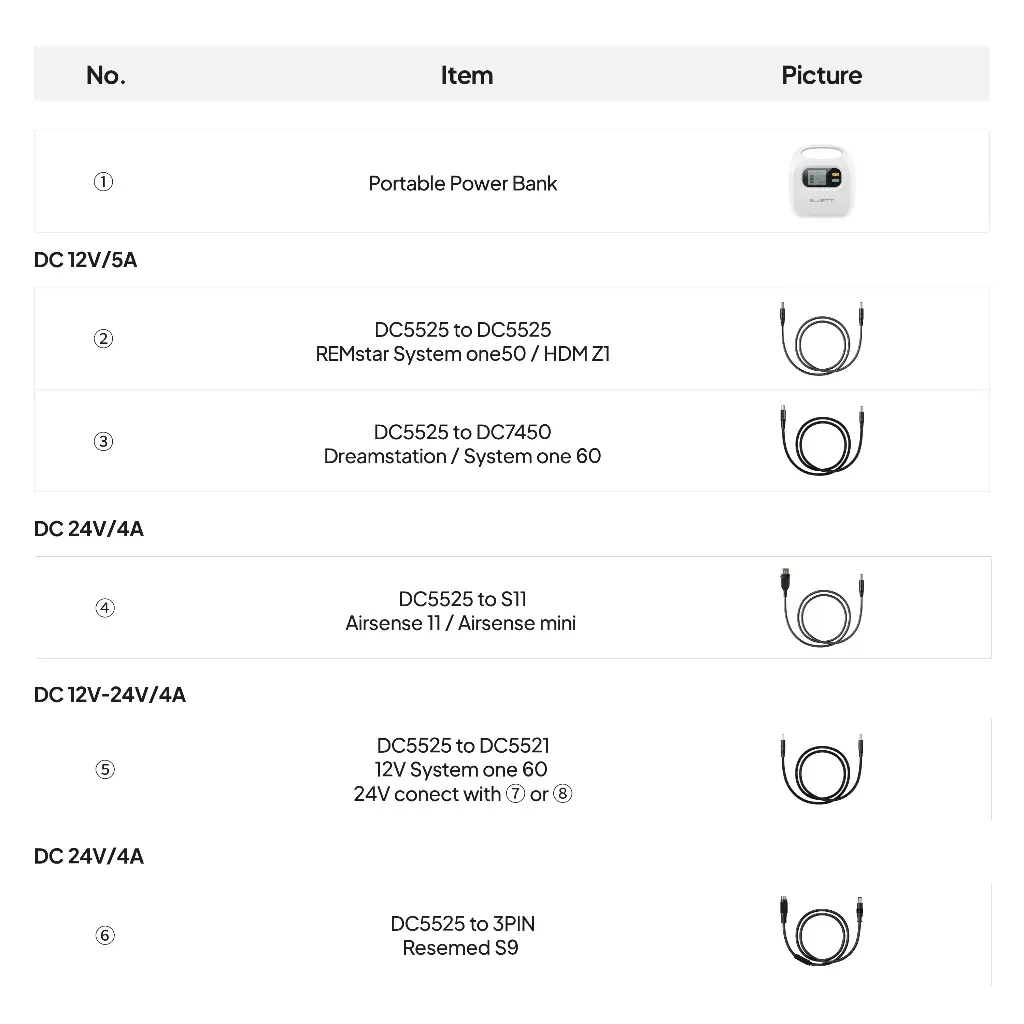Viewport: 1024px width, 1024px height.
Task: Click the "Item" column header
Action: coord(466,75)
